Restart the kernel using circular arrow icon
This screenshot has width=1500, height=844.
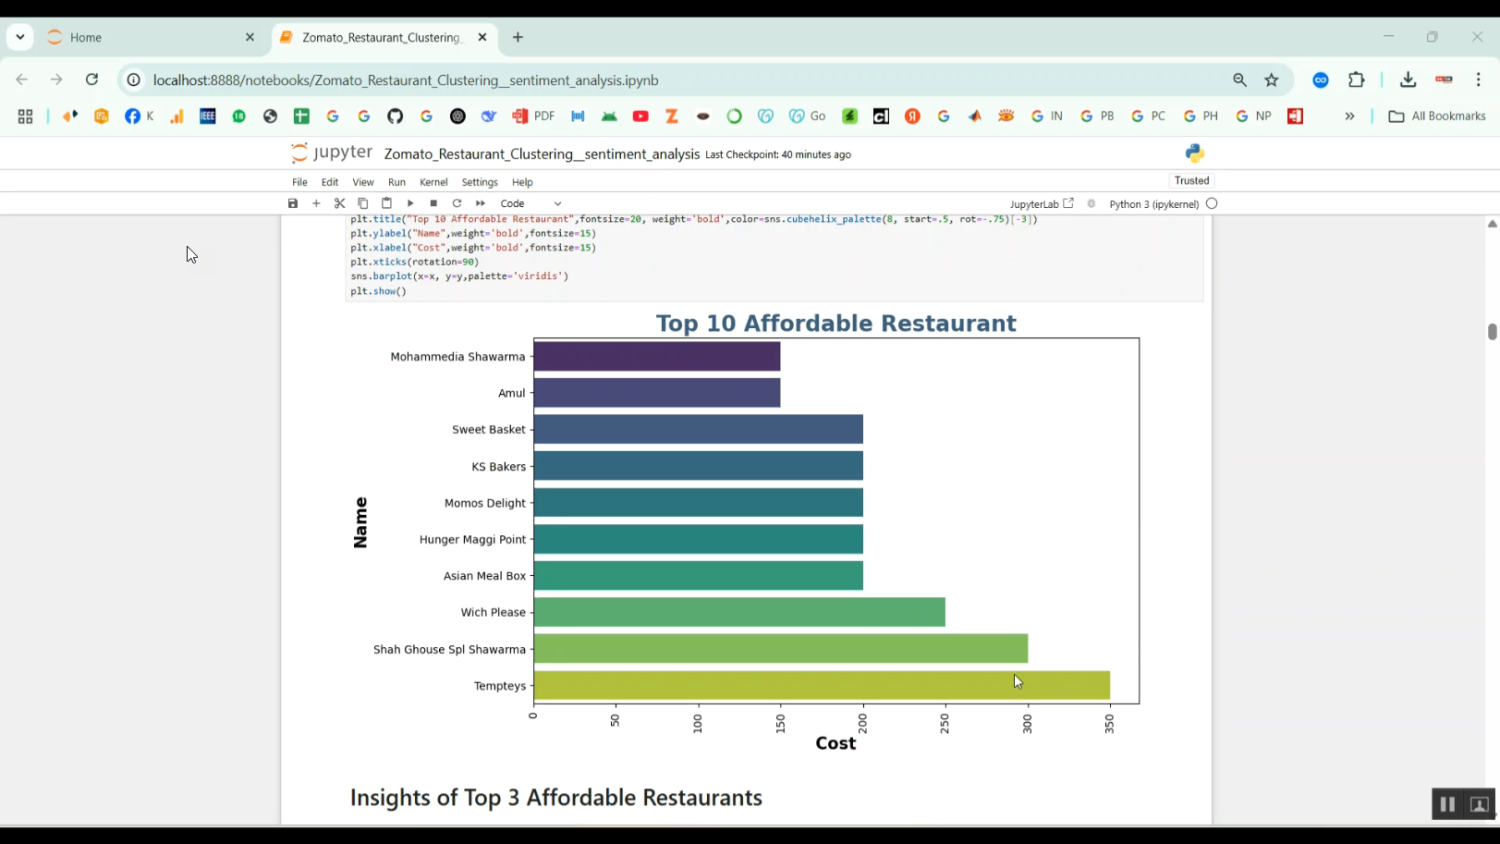pos(457,203)
